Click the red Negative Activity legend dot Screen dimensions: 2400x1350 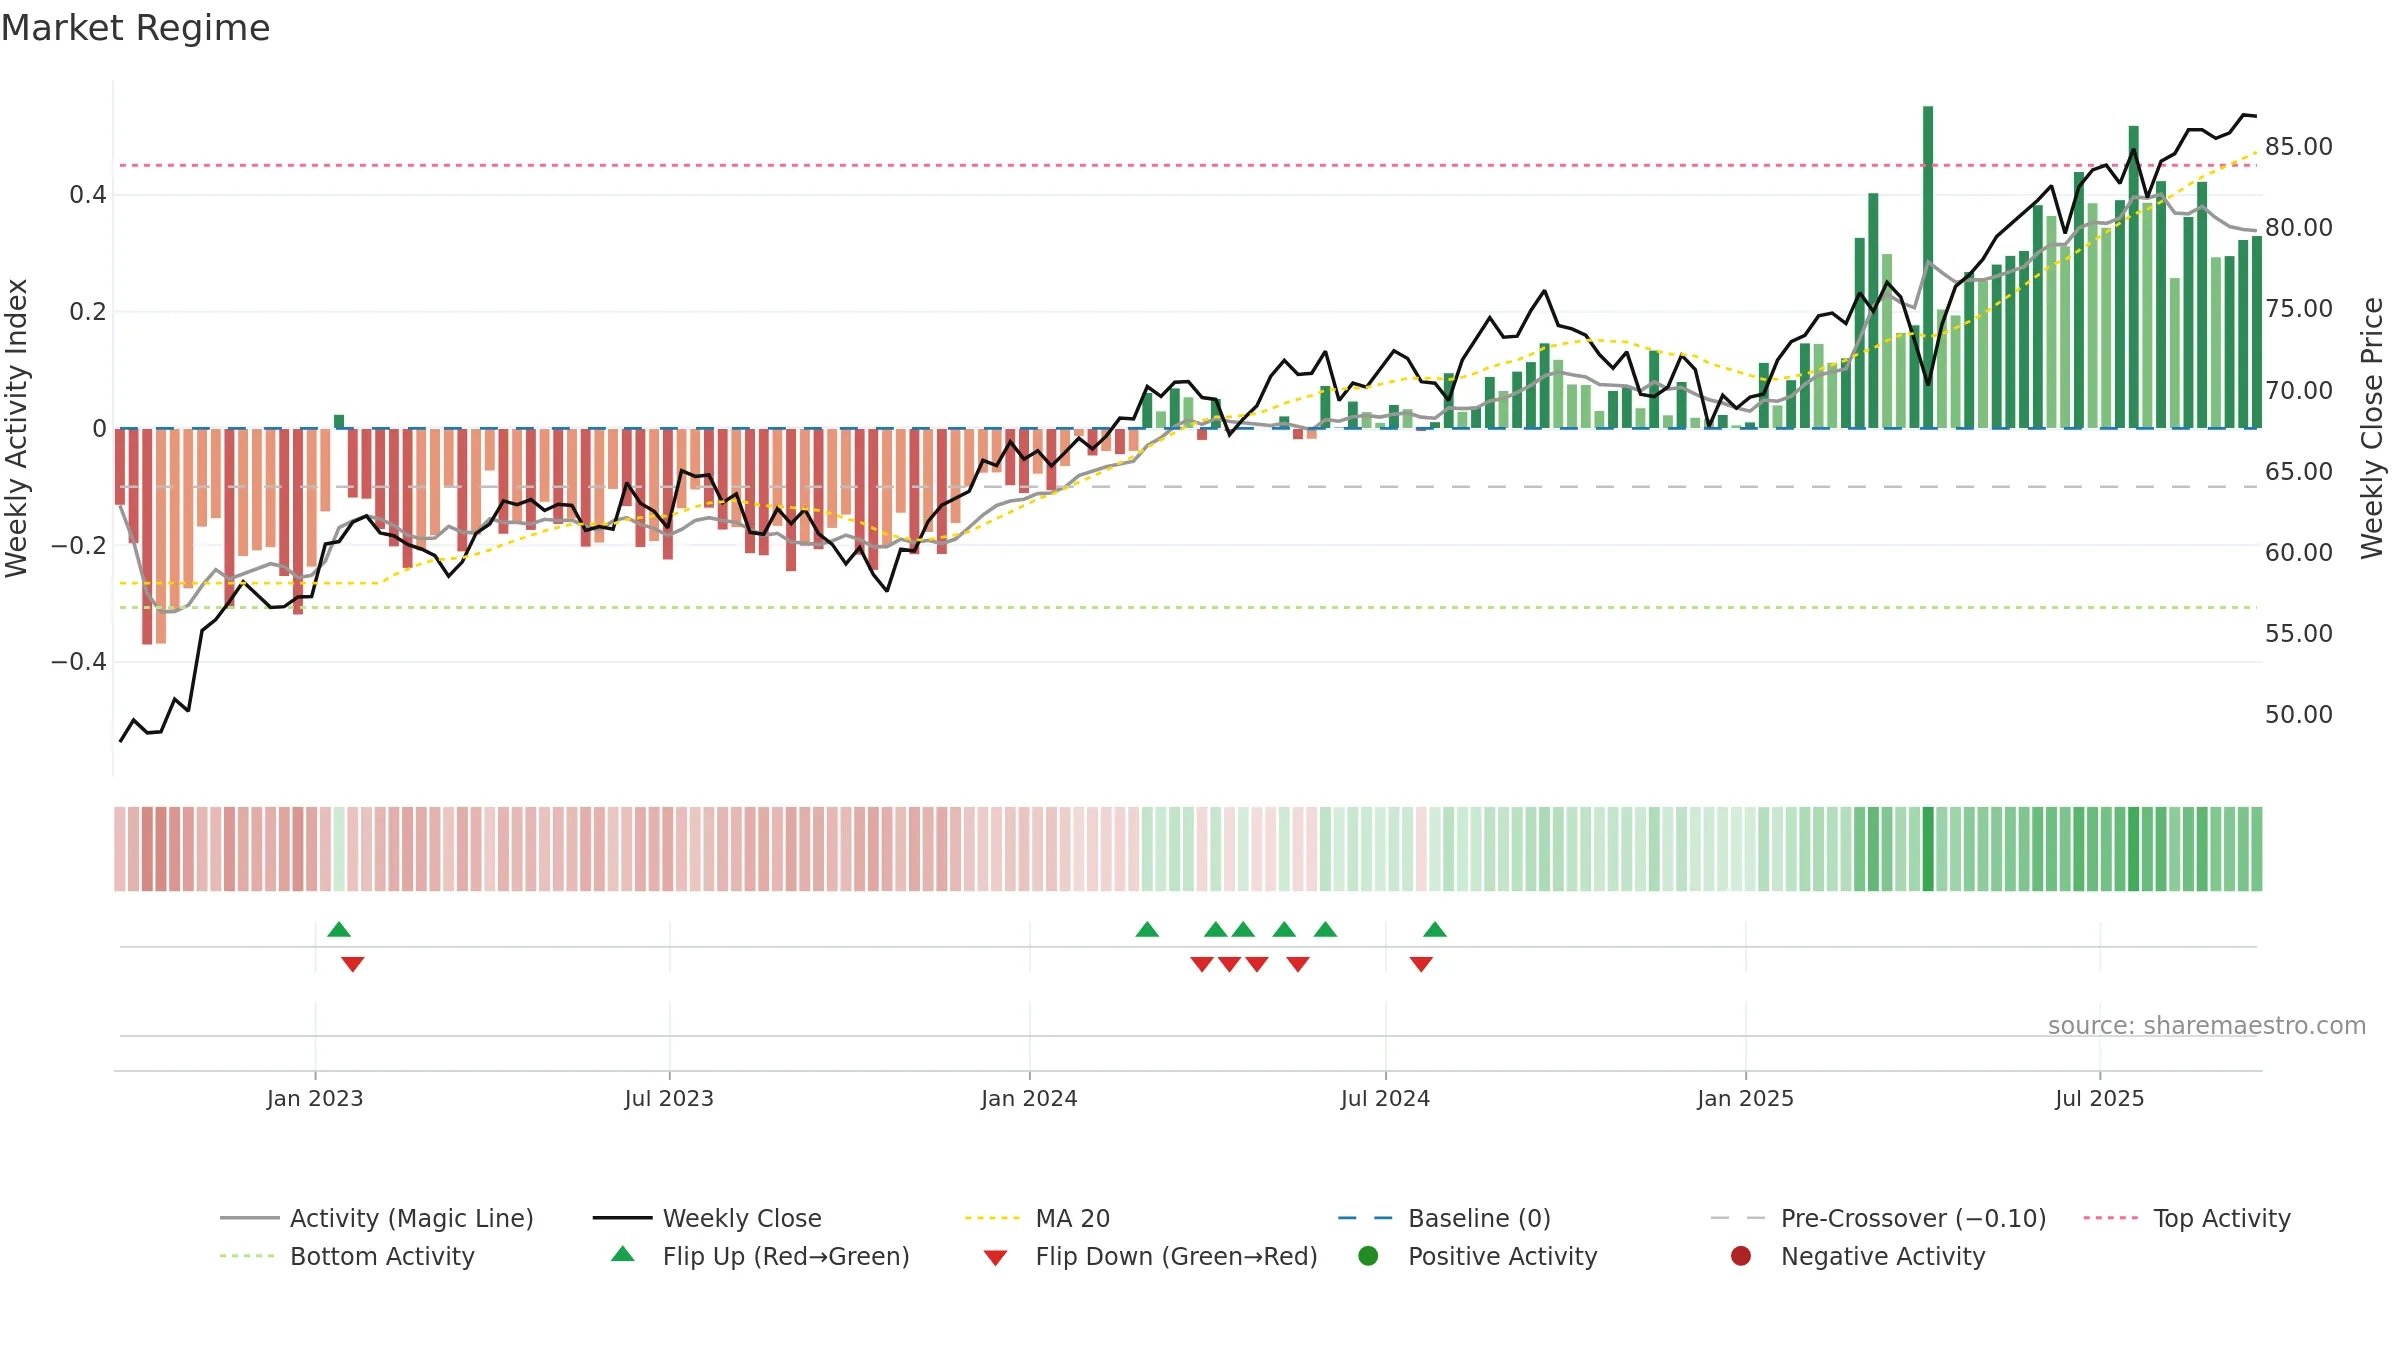click(x=1741, y=1255)
